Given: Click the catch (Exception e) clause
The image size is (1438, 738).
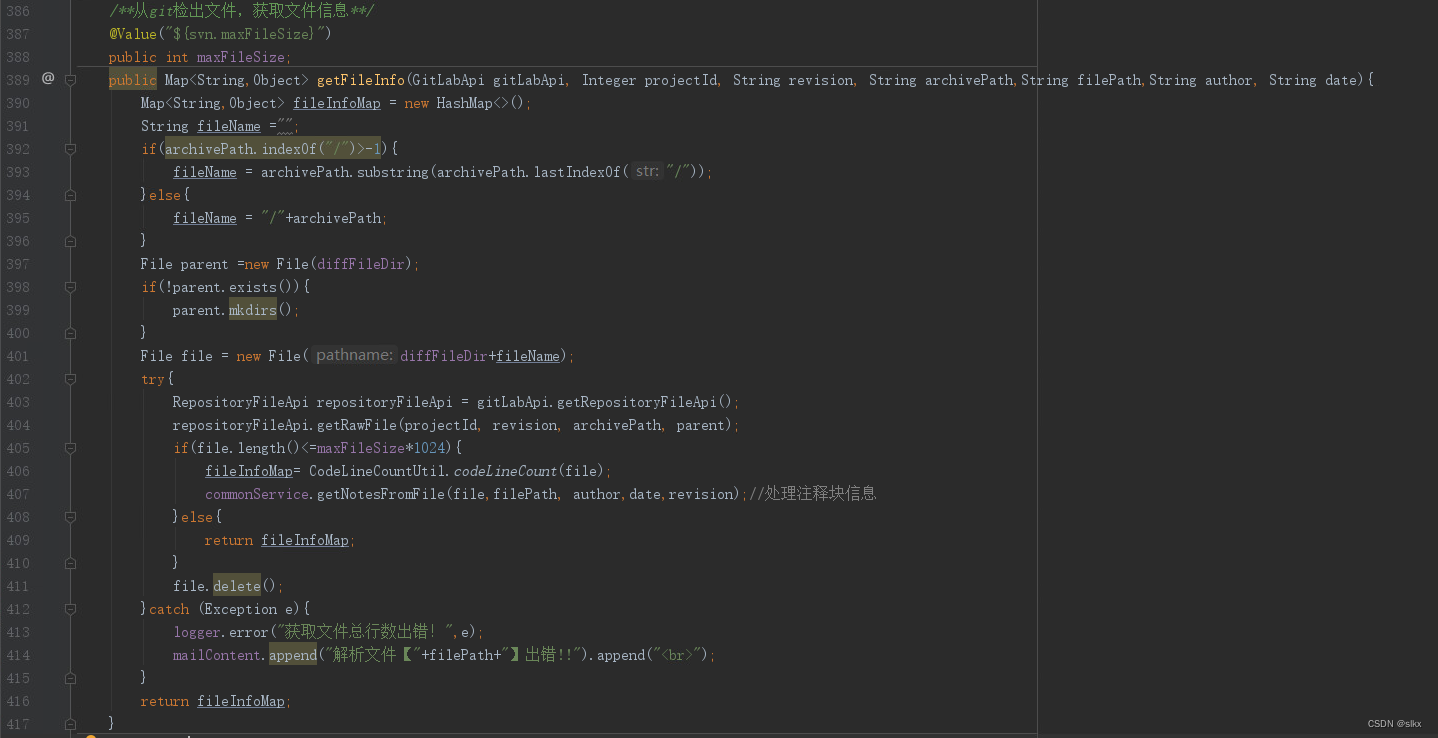Looking at the screenshot, I should pos(225,609).
